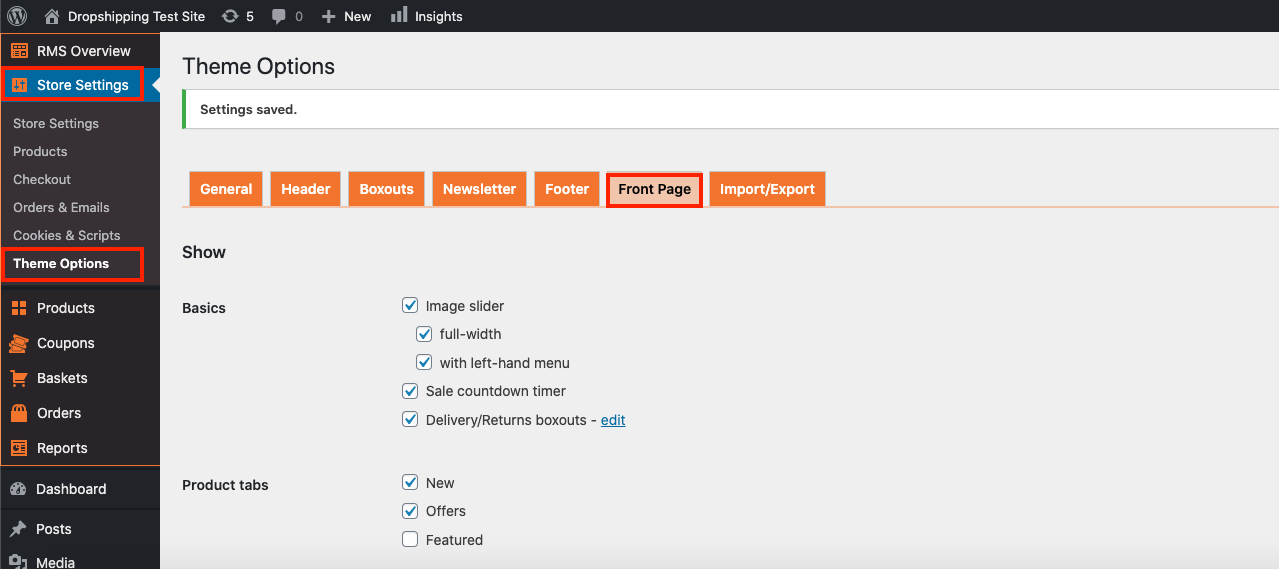Select the Front Page tab
Viewport: 1279px width, 569px height.
pos(655,189)
